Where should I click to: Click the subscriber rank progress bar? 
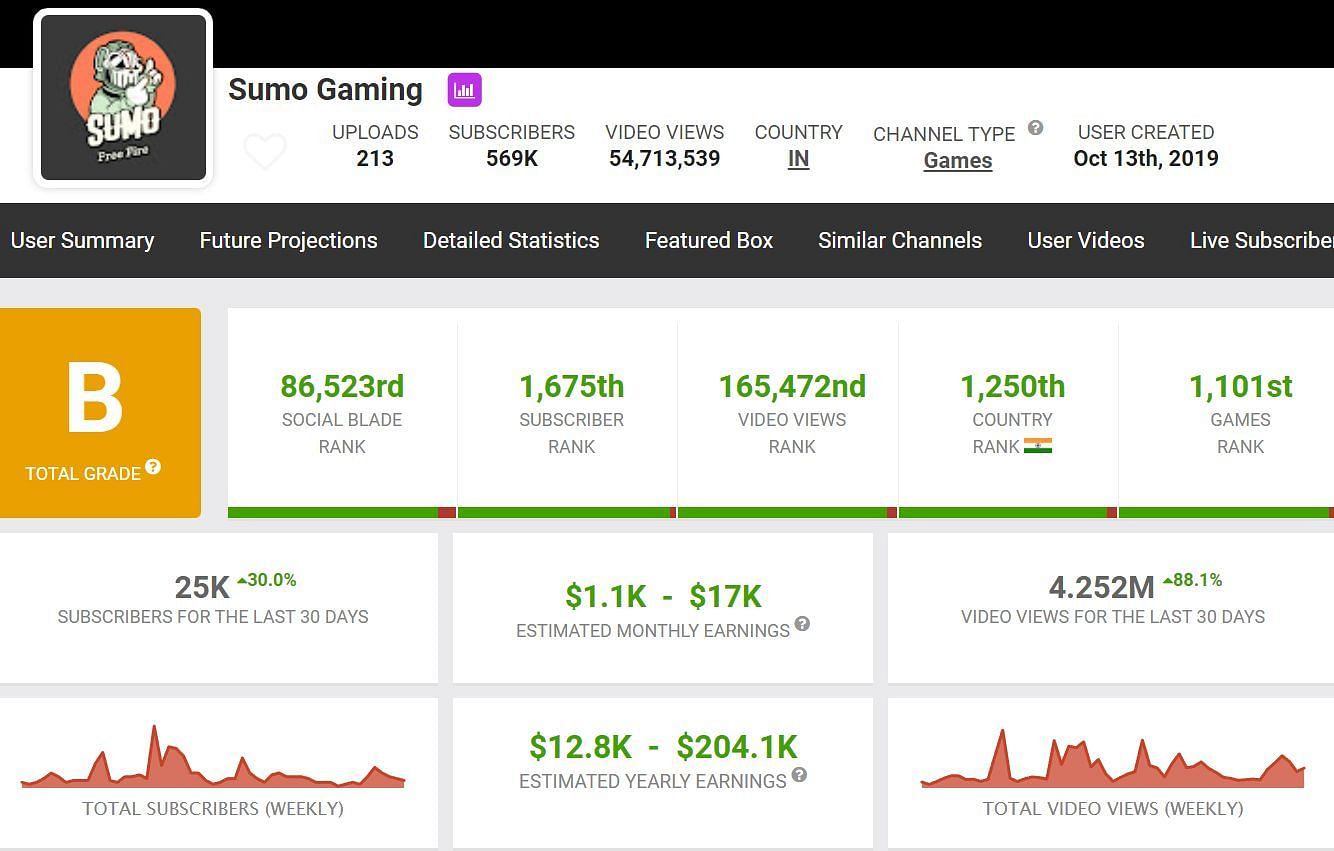[567, 513]
